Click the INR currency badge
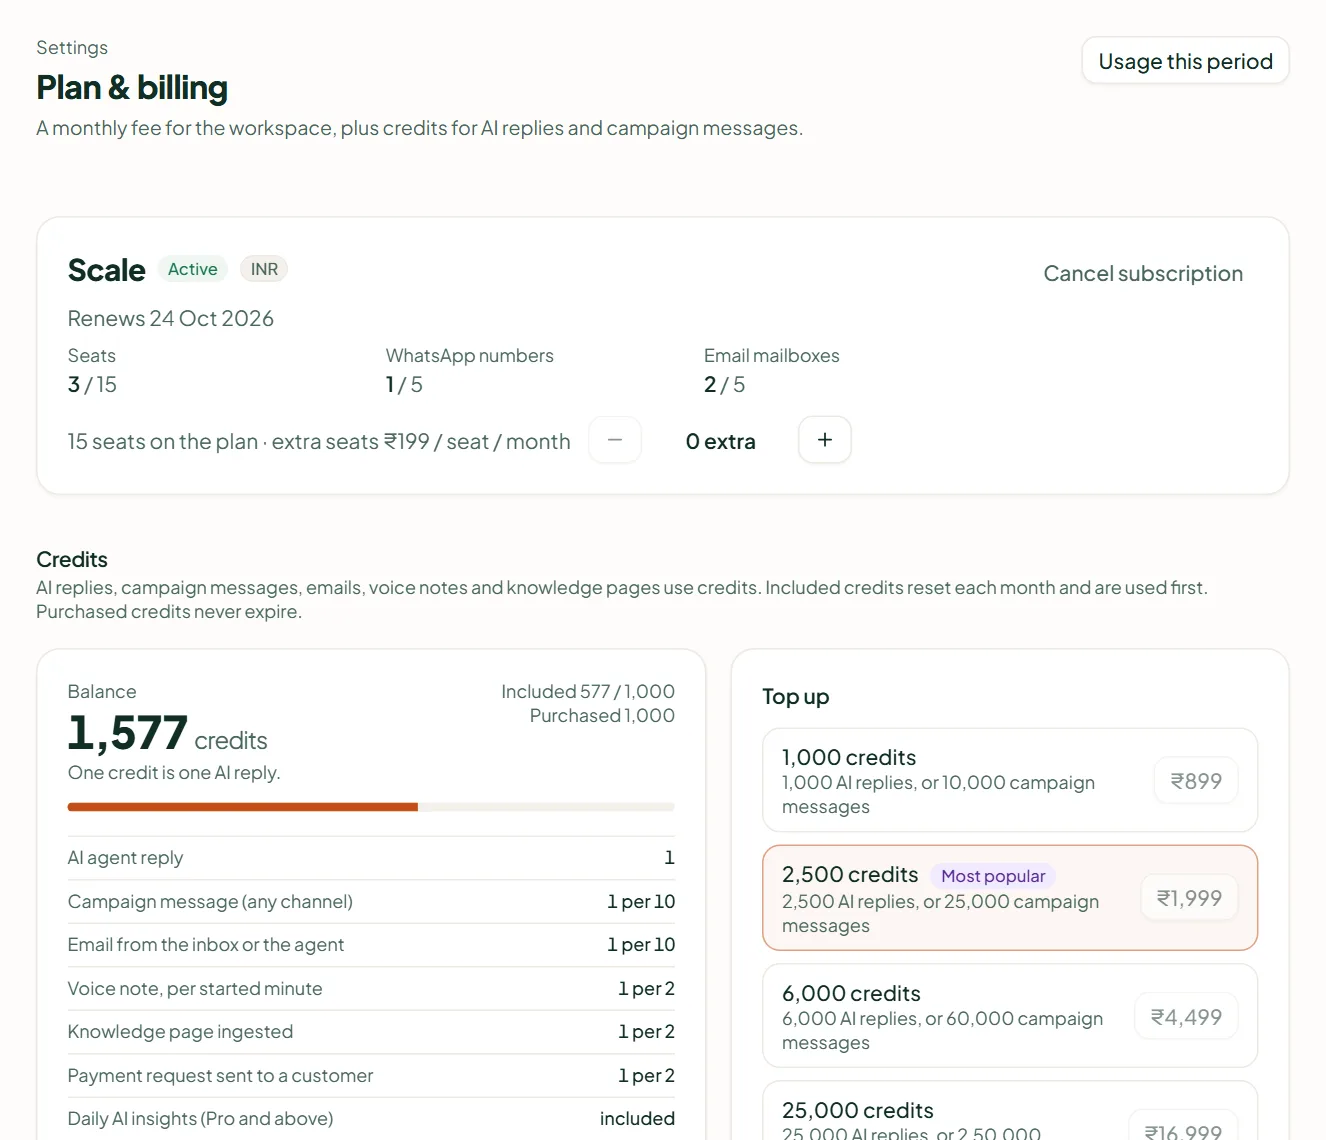 [x=264, y=269]
